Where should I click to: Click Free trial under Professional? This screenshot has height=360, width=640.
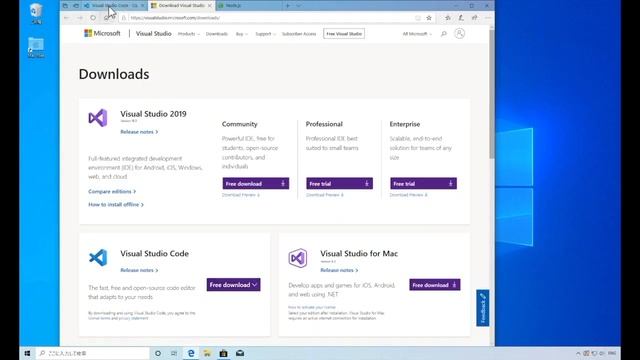coord(340,183)
